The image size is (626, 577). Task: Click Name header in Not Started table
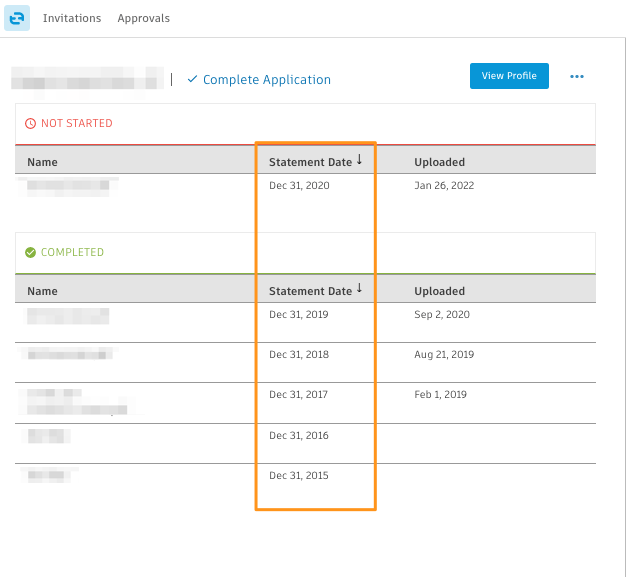pos(42,162)
